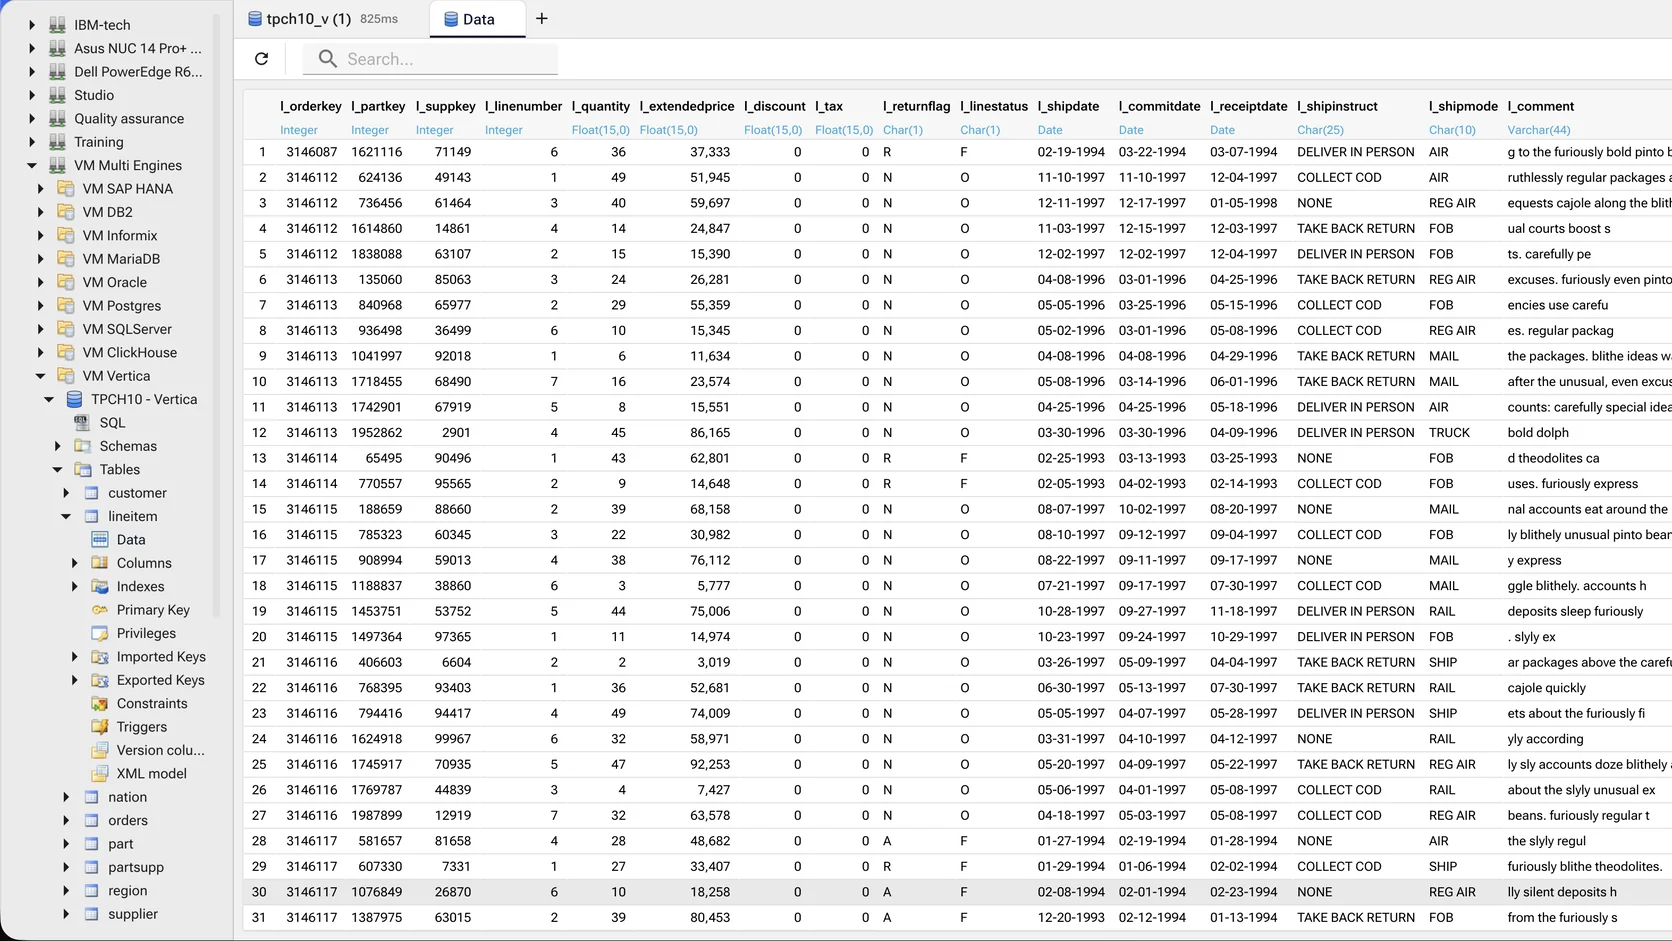Click suppkey cell '7331'
1672x941 pixels.
456,866
